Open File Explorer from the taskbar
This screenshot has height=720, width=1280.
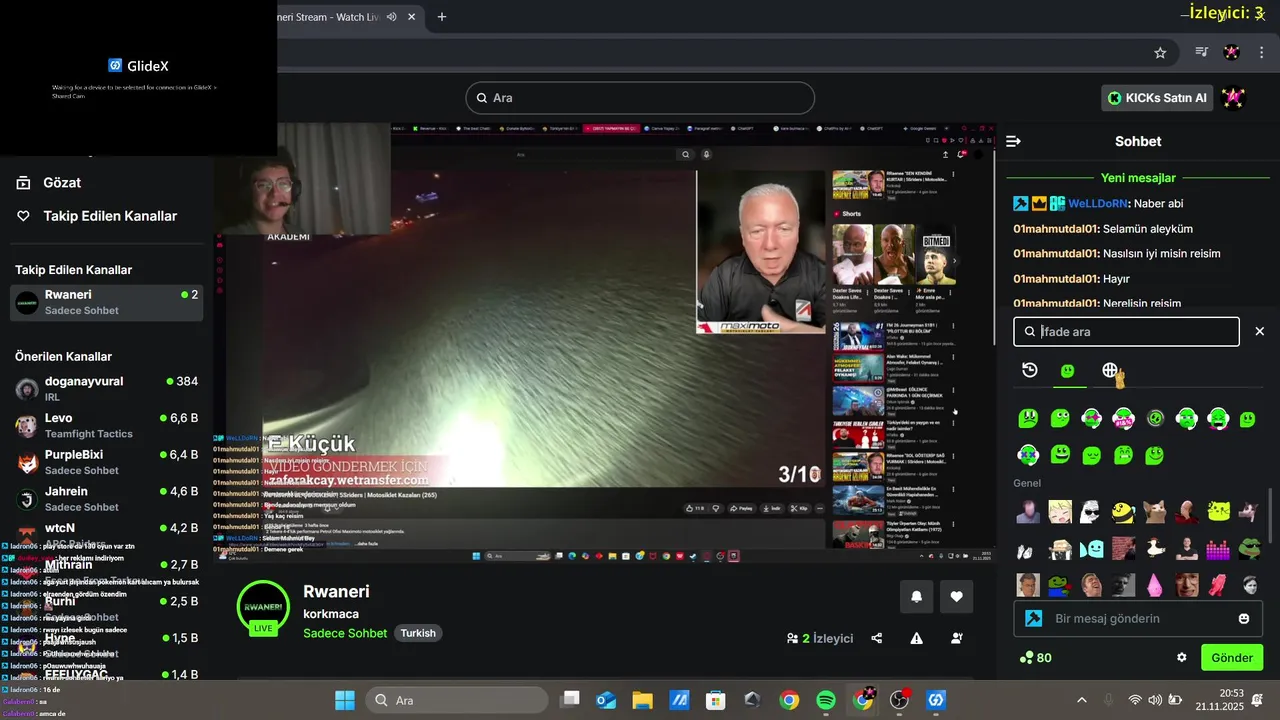(x=642, y=700)
